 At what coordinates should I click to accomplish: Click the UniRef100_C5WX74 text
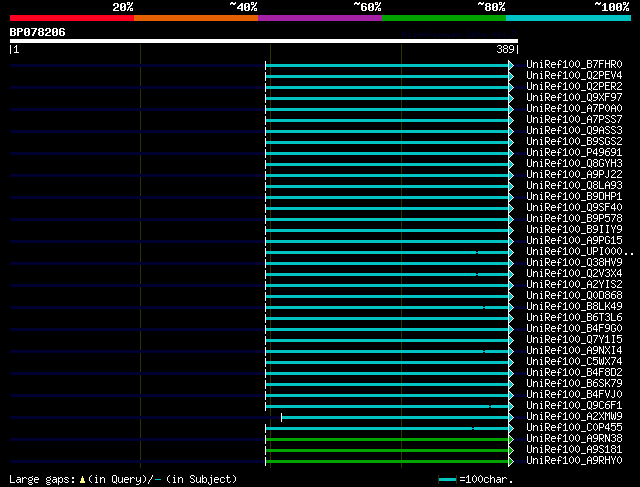[574, 362]
